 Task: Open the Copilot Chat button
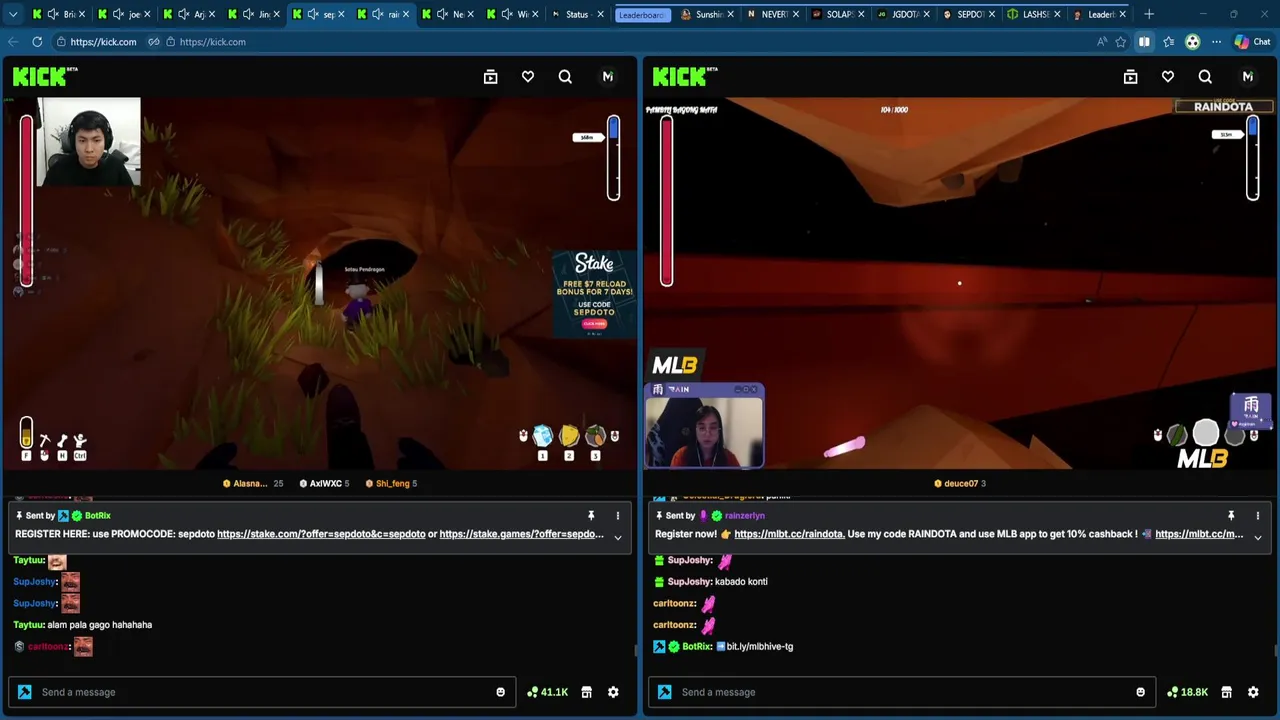1252,42
